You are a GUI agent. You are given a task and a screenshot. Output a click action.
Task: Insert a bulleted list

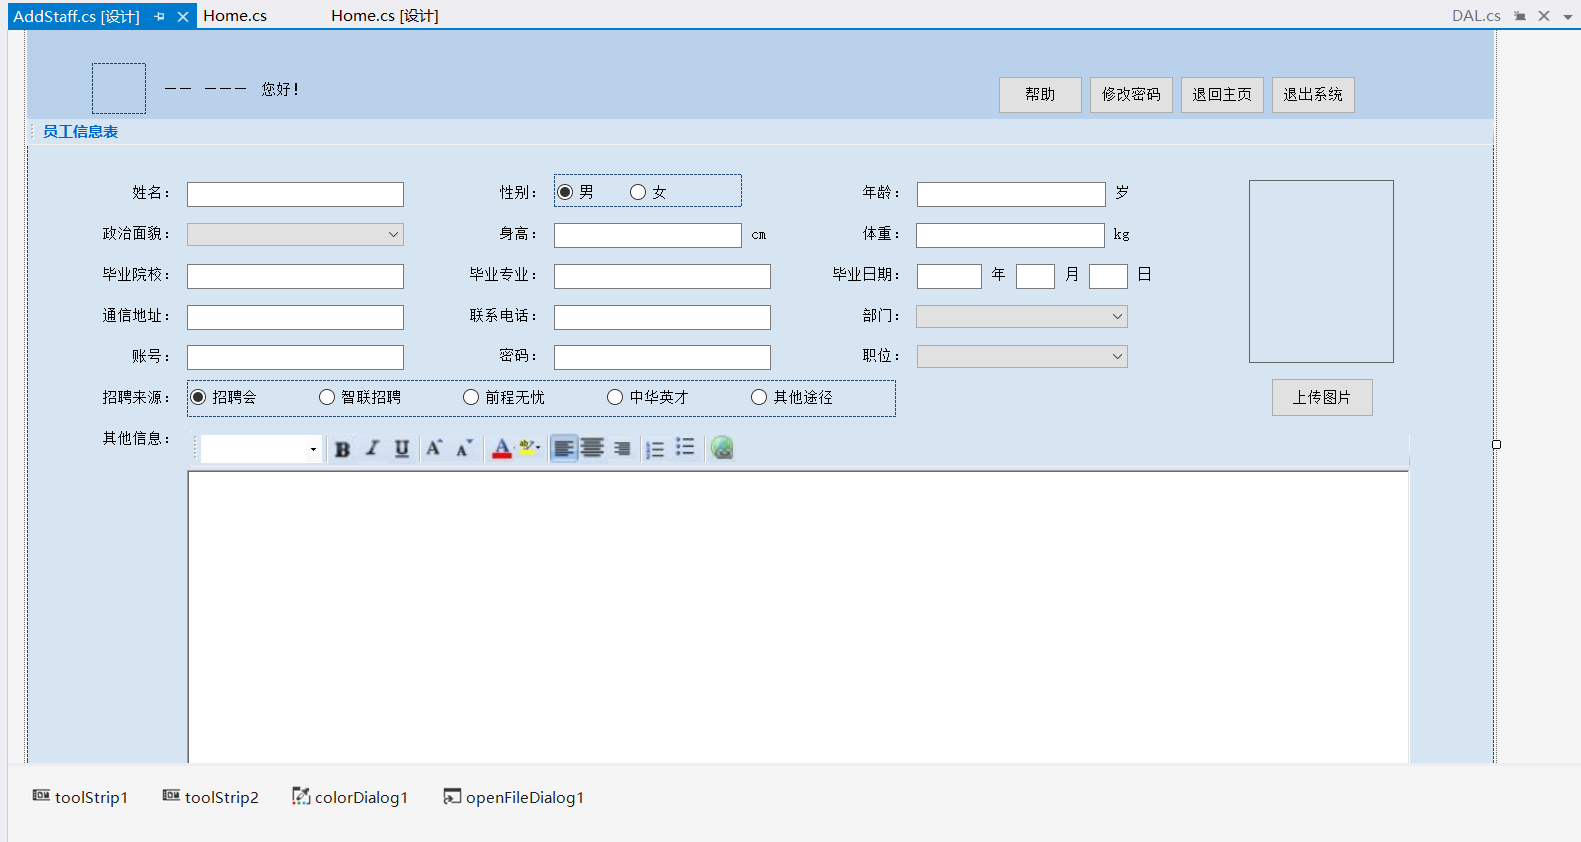(685, 447)
